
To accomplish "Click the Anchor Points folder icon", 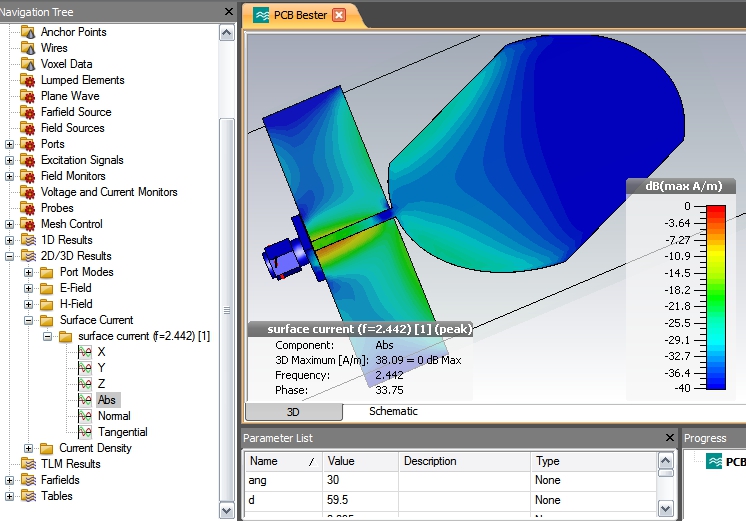I will coord(28,32).
